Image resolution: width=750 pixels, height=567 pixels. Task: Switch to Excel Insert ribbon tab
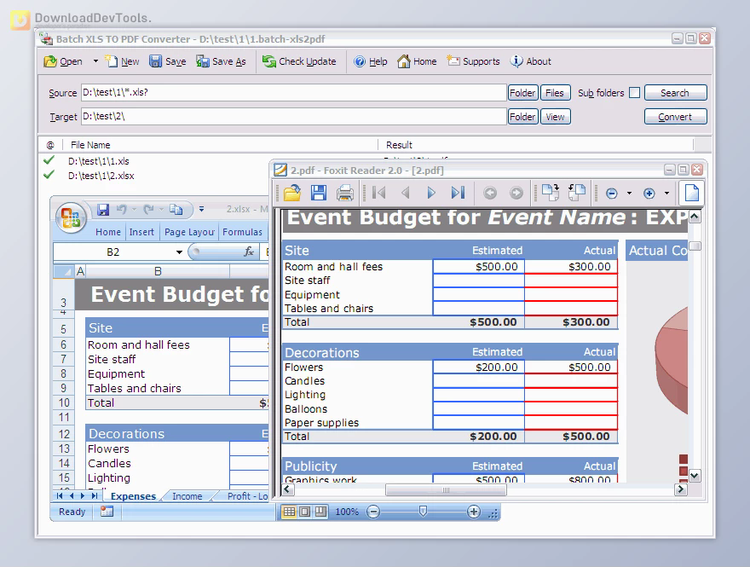[x=142, y=232]
